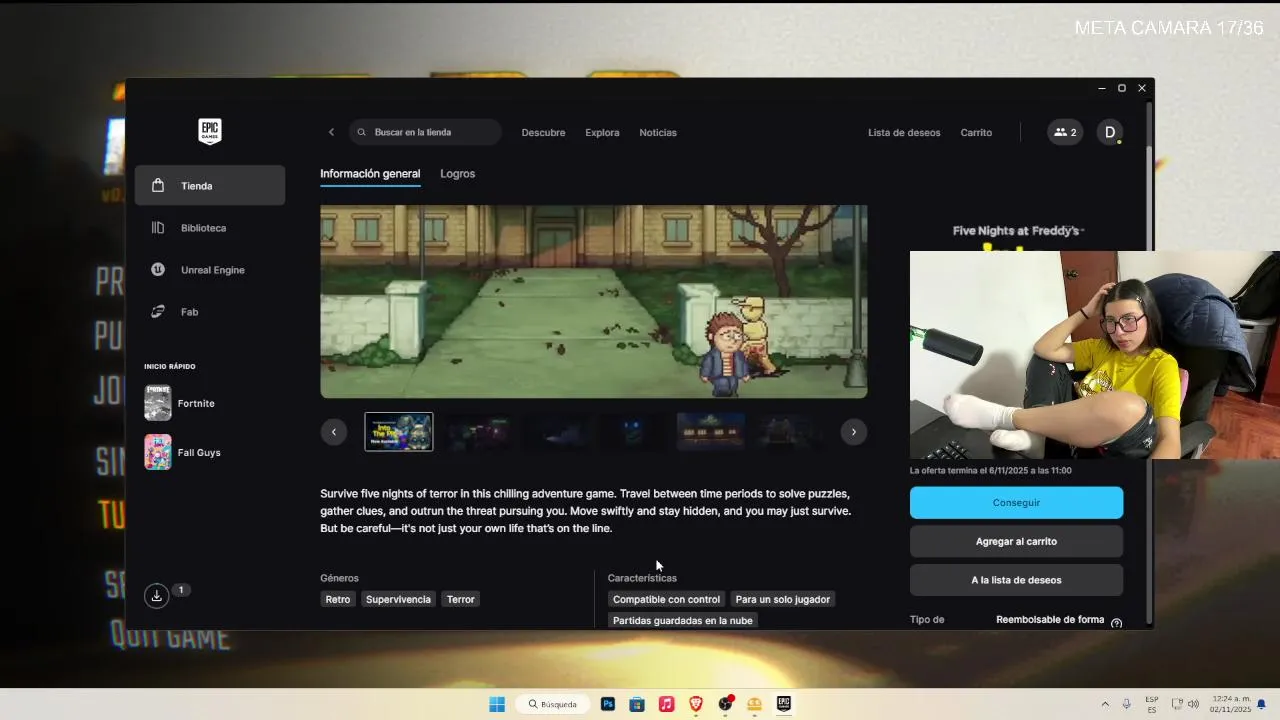The width and height of the screenshot is (1280, 720).
Task: Open Epic Games Launcher taskbar icon
Action: 784,704
